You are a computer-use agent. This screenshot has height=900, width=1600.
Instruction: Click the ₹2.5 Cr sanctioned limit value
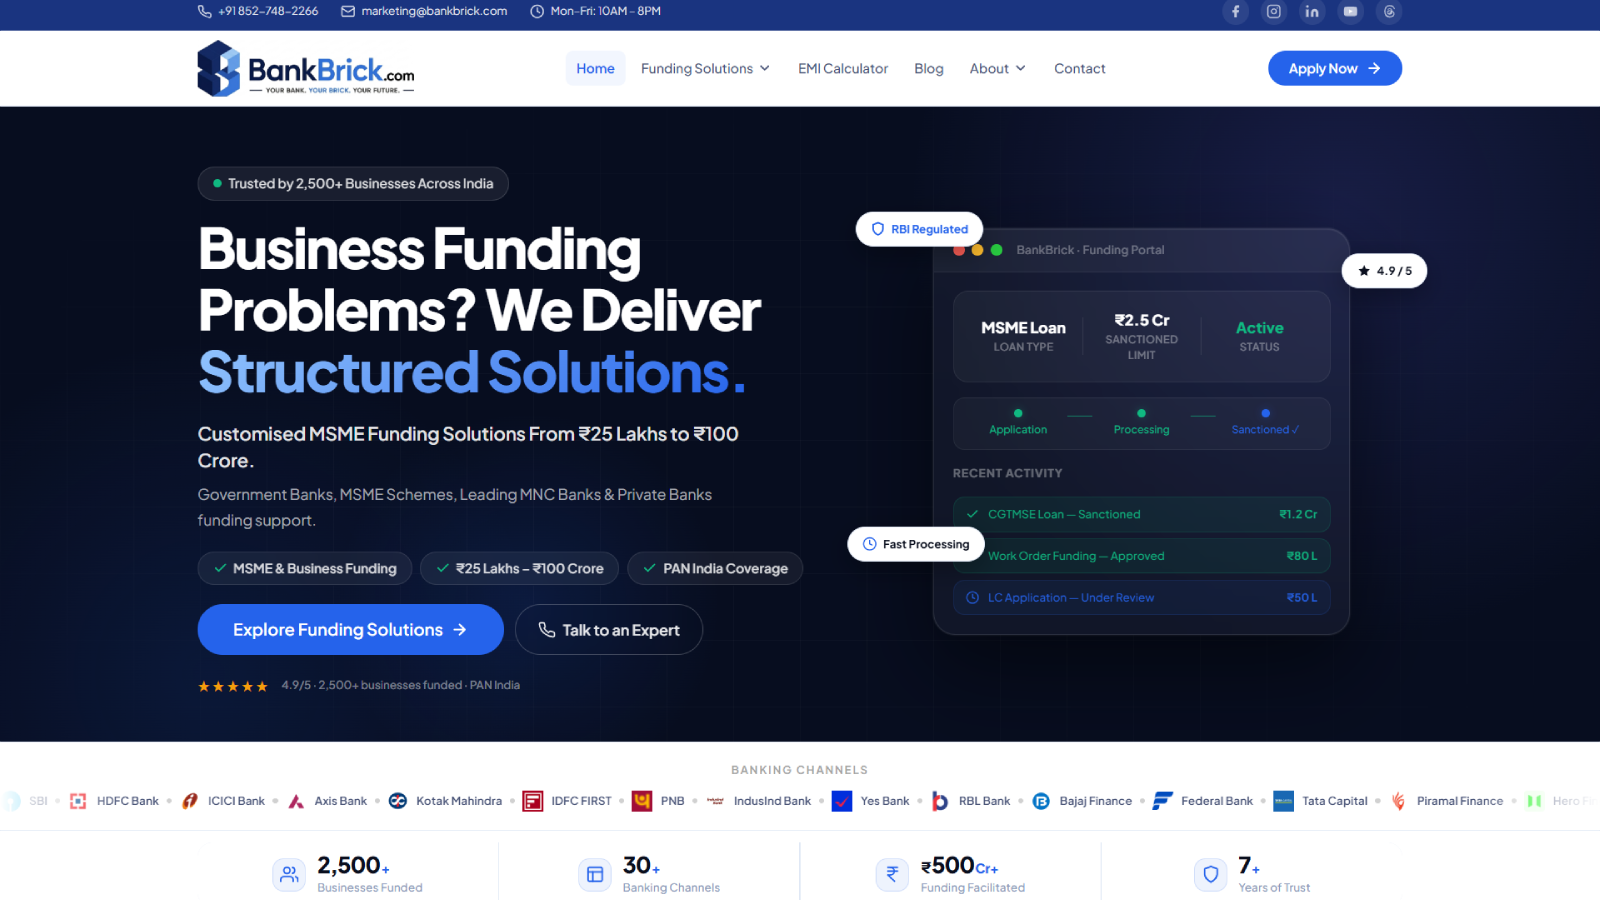click(1141, 320)
